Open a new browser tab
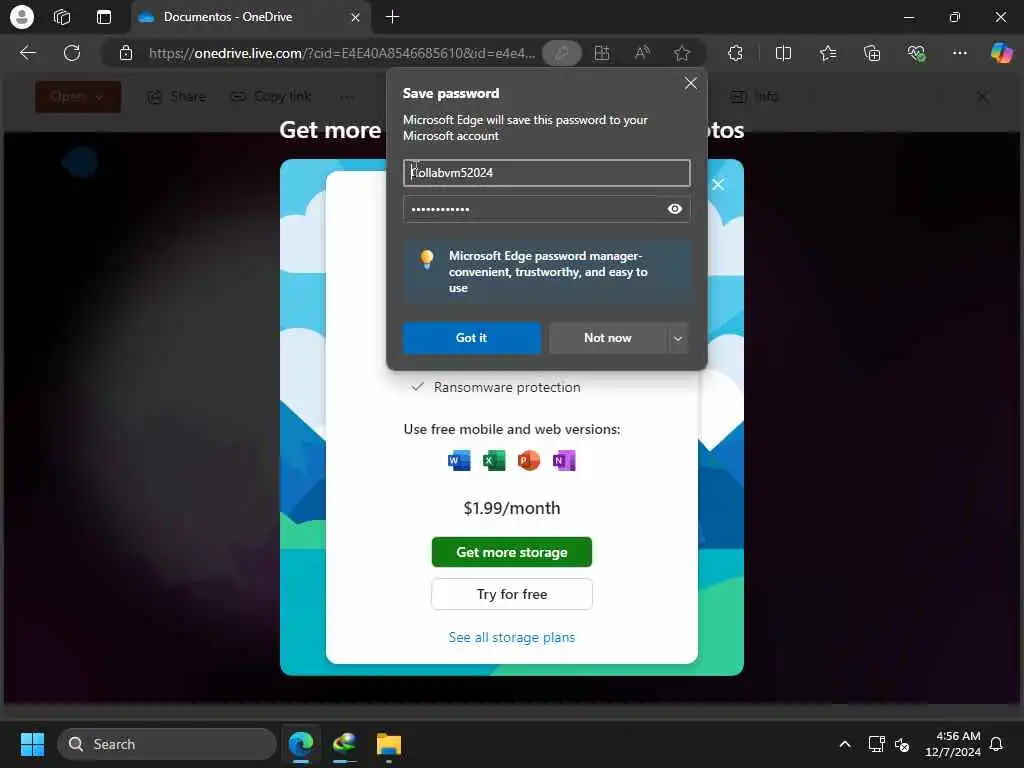The width and height of the screenshot is (1024, 768). point(392,17)
